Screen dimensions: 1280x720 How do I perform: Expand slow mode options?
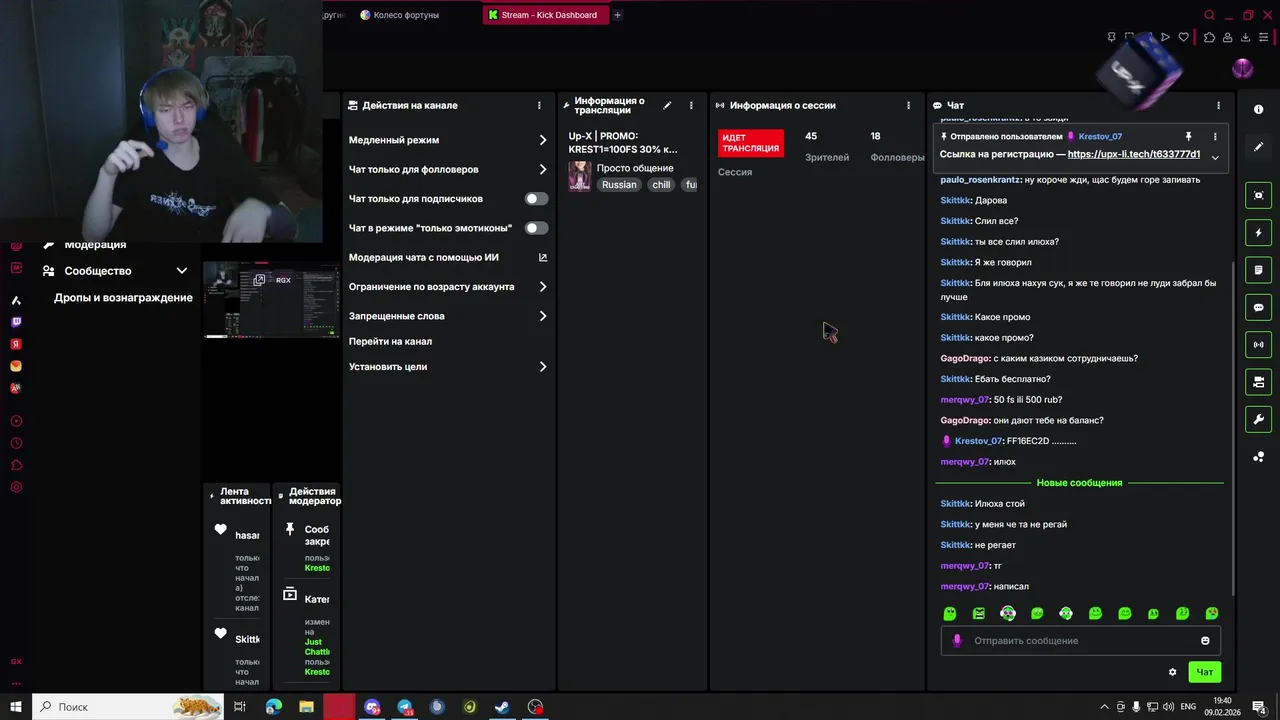[543, 140]
